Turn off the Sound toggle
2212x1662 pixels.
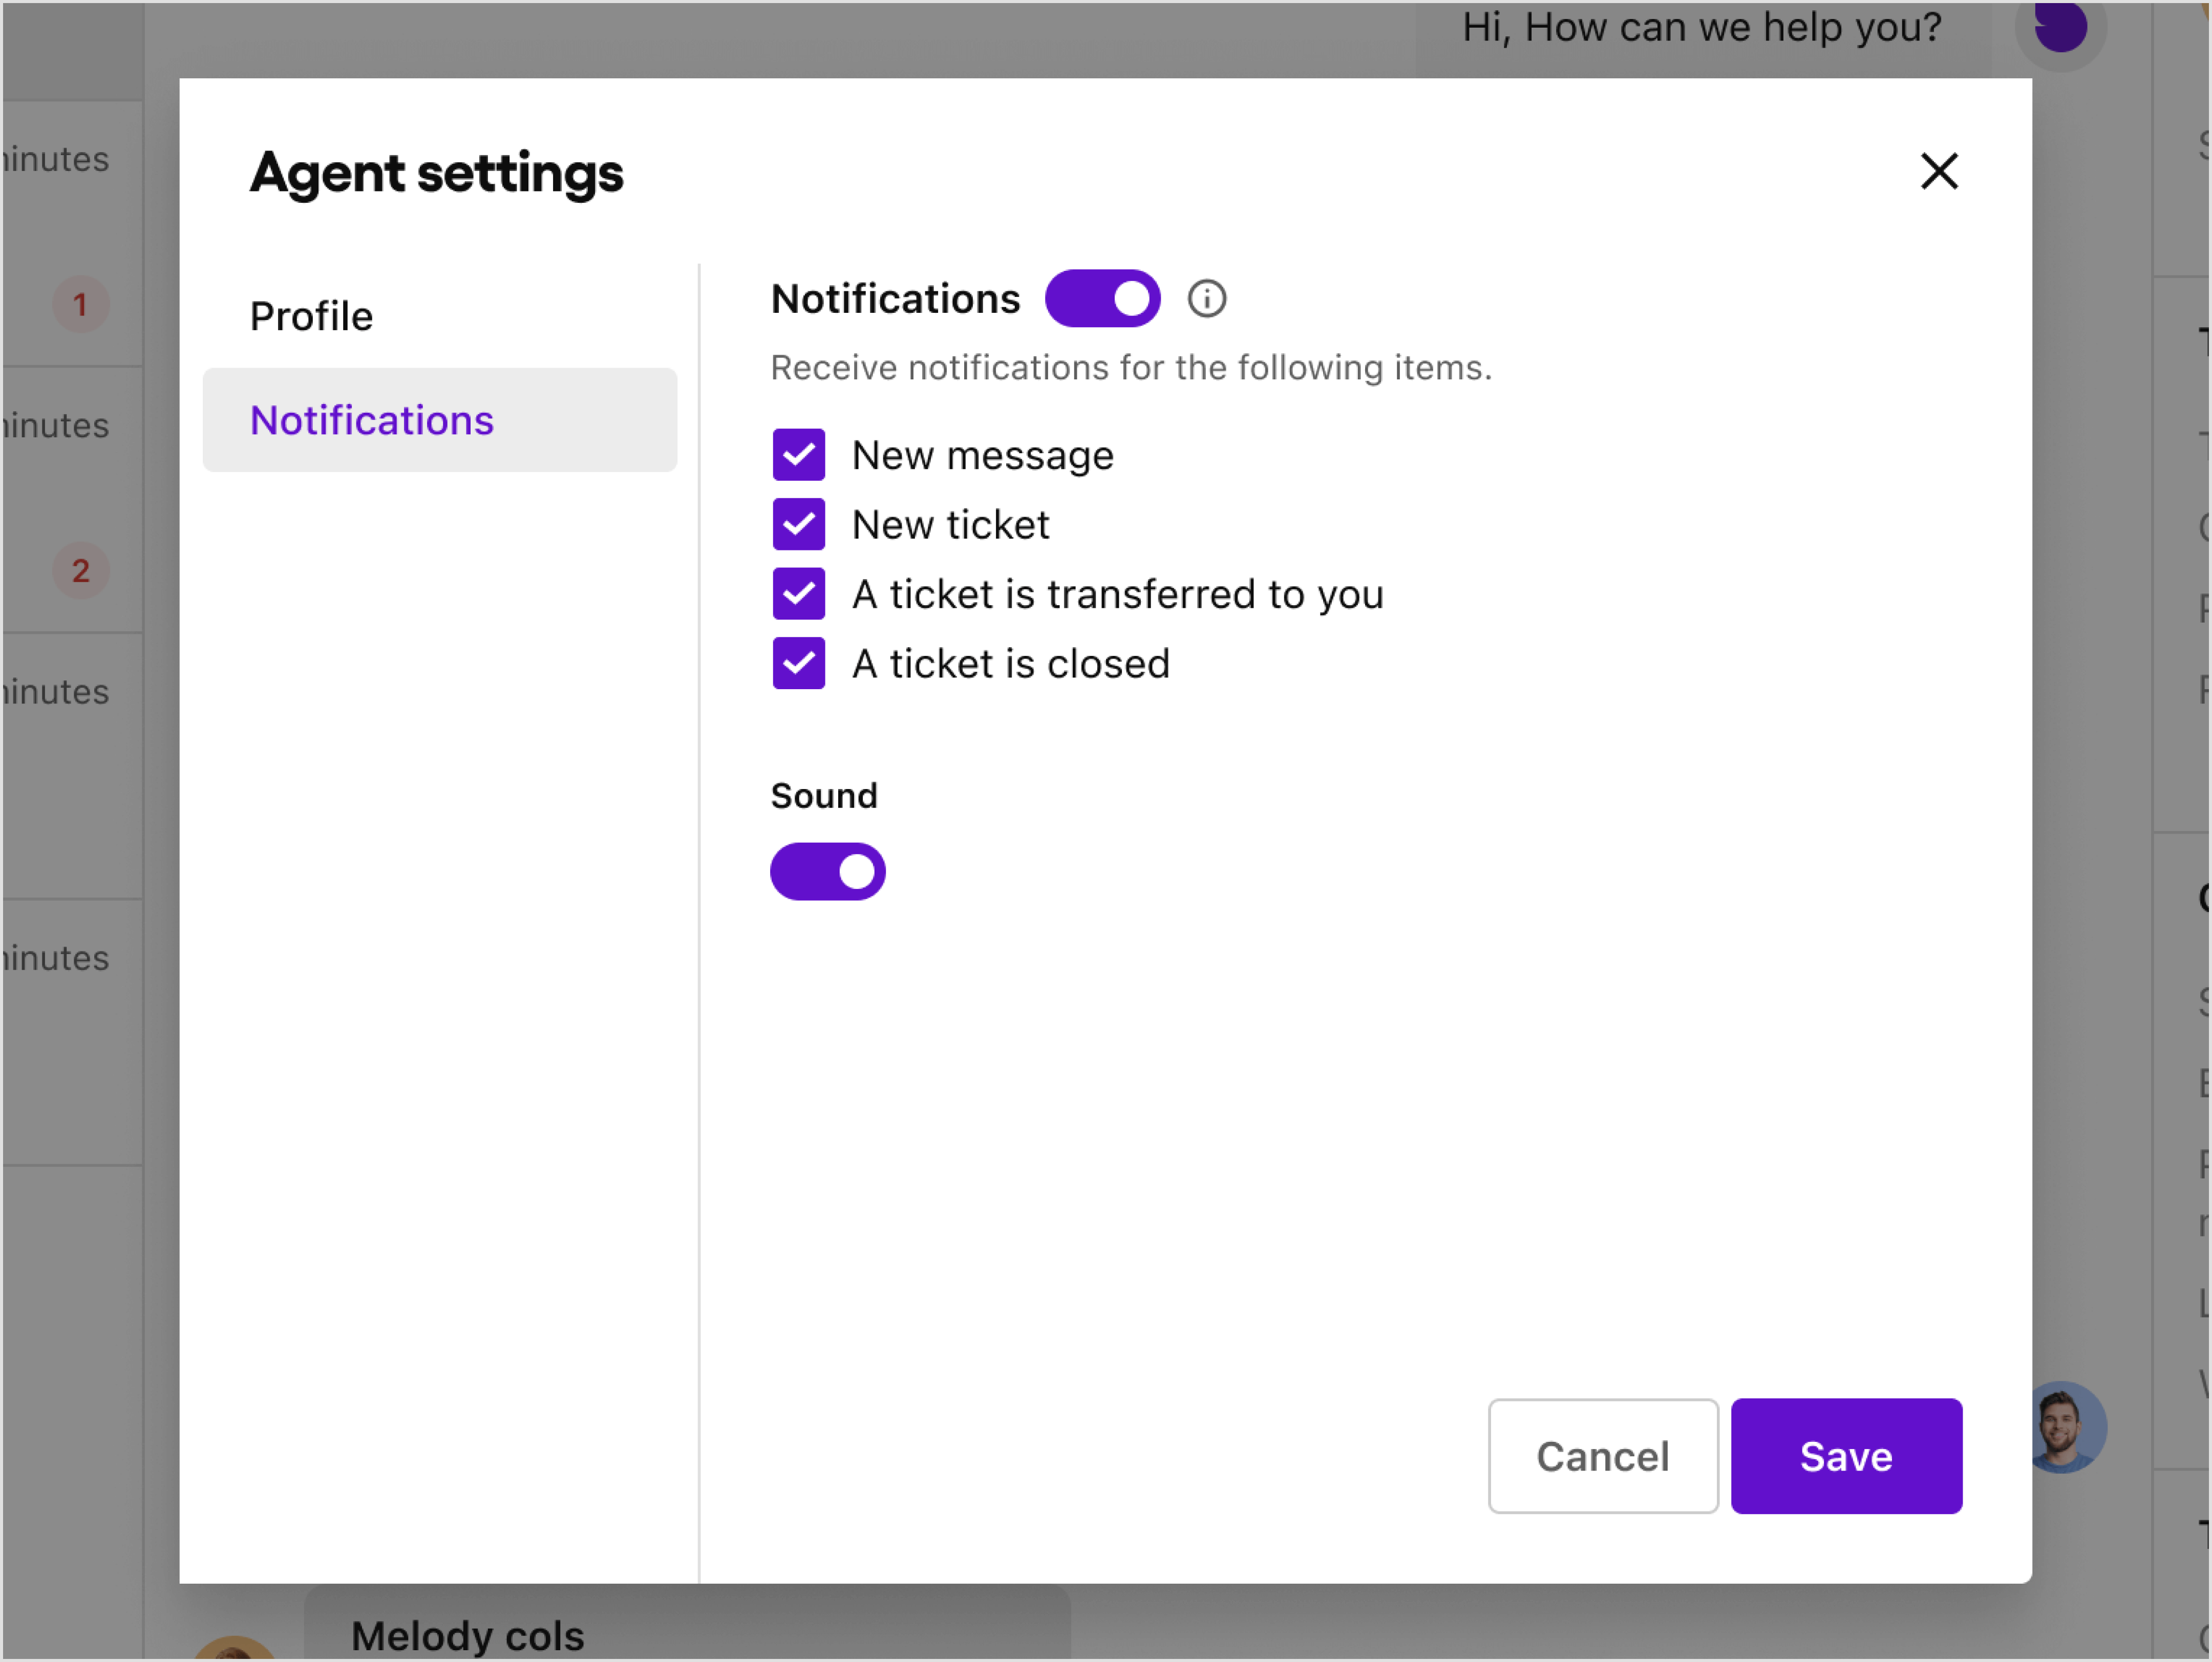pyautogui.click(x=828, y=871)
